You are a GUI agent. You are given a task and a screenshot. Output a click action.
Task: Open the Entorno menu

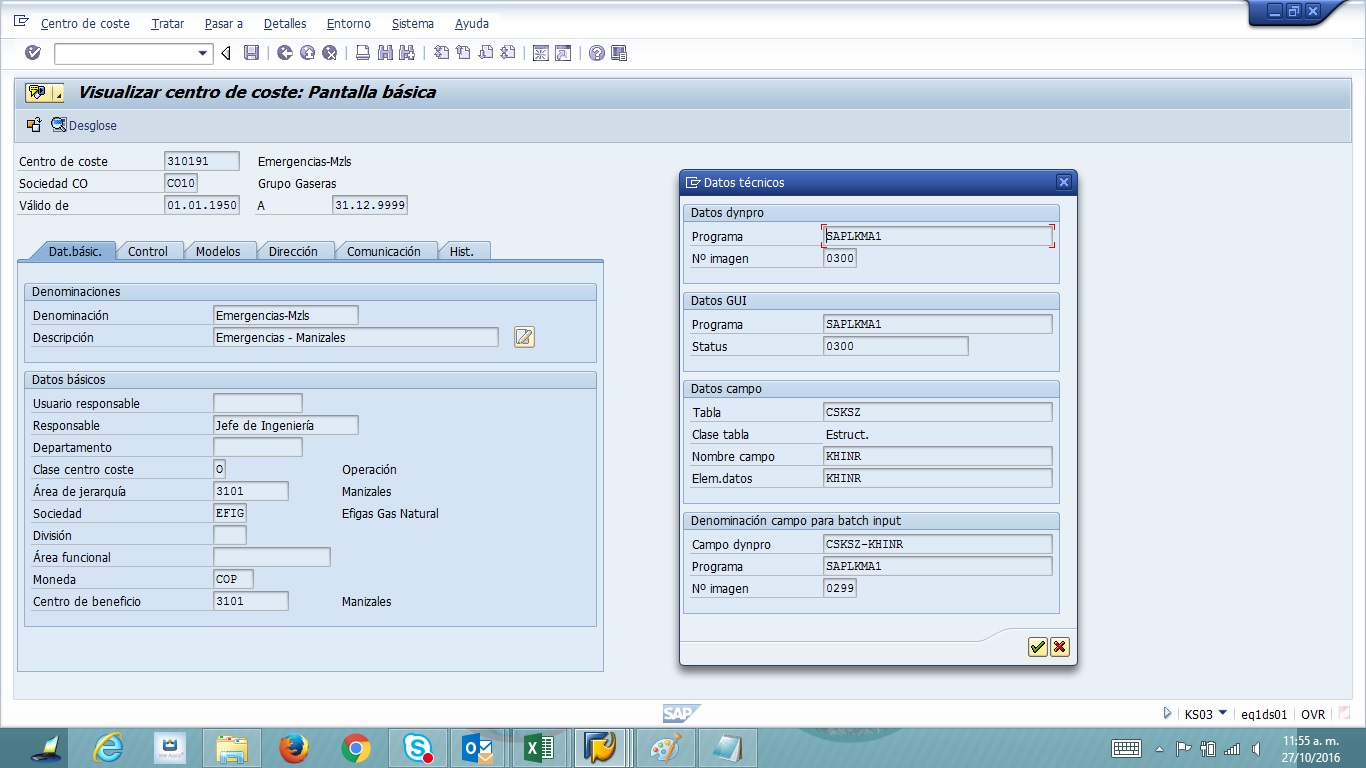click(x=348, y=23)
